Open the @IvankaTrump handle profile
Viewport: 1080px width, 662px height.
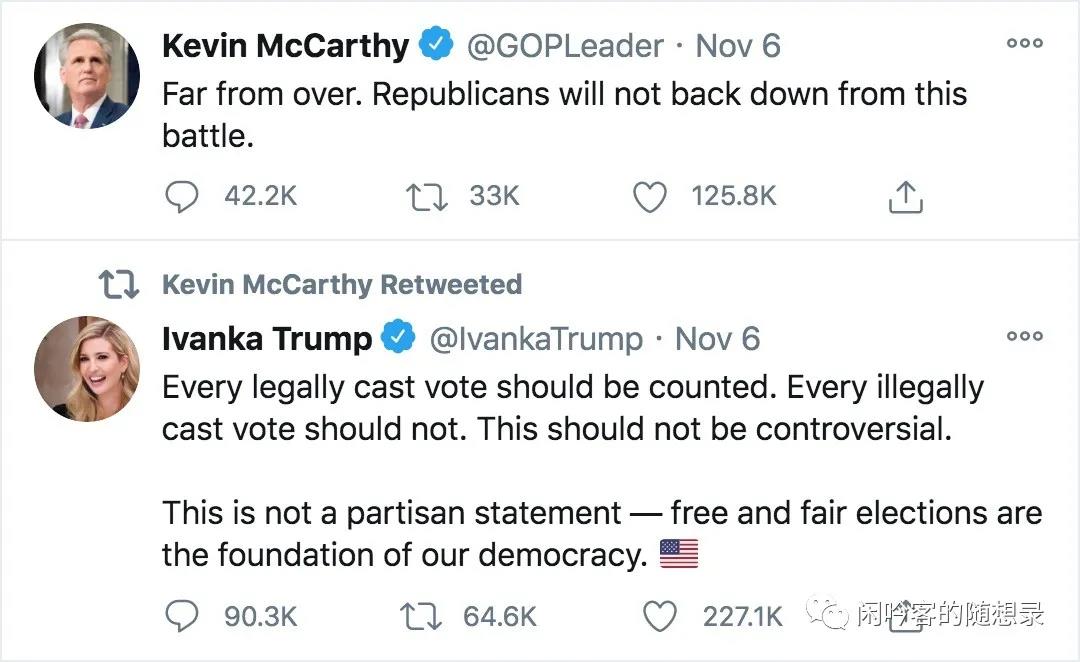click(x=536, y=339)
